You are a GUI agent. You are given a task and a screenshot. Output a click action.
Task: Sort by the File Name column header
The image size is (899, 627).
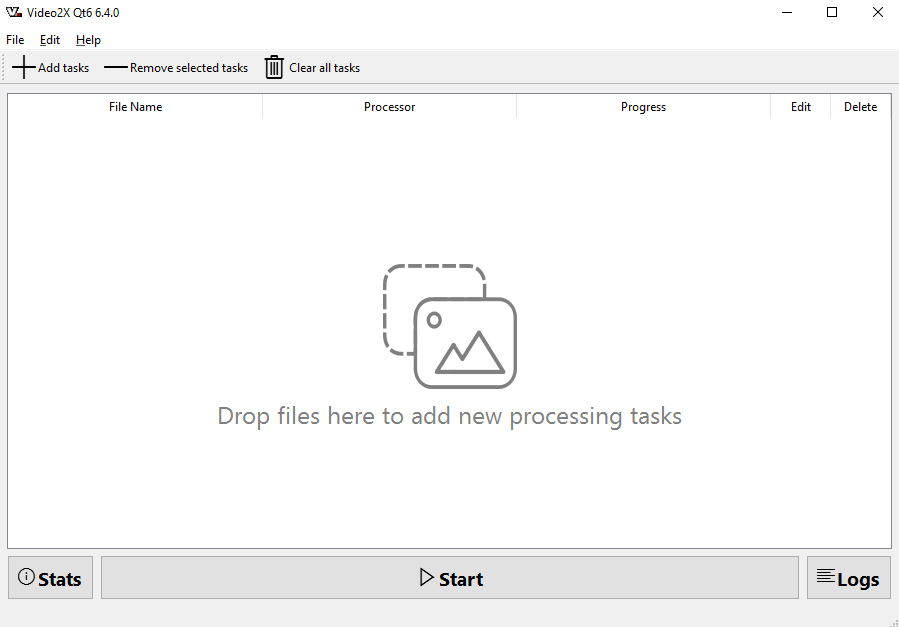[135, 107]
